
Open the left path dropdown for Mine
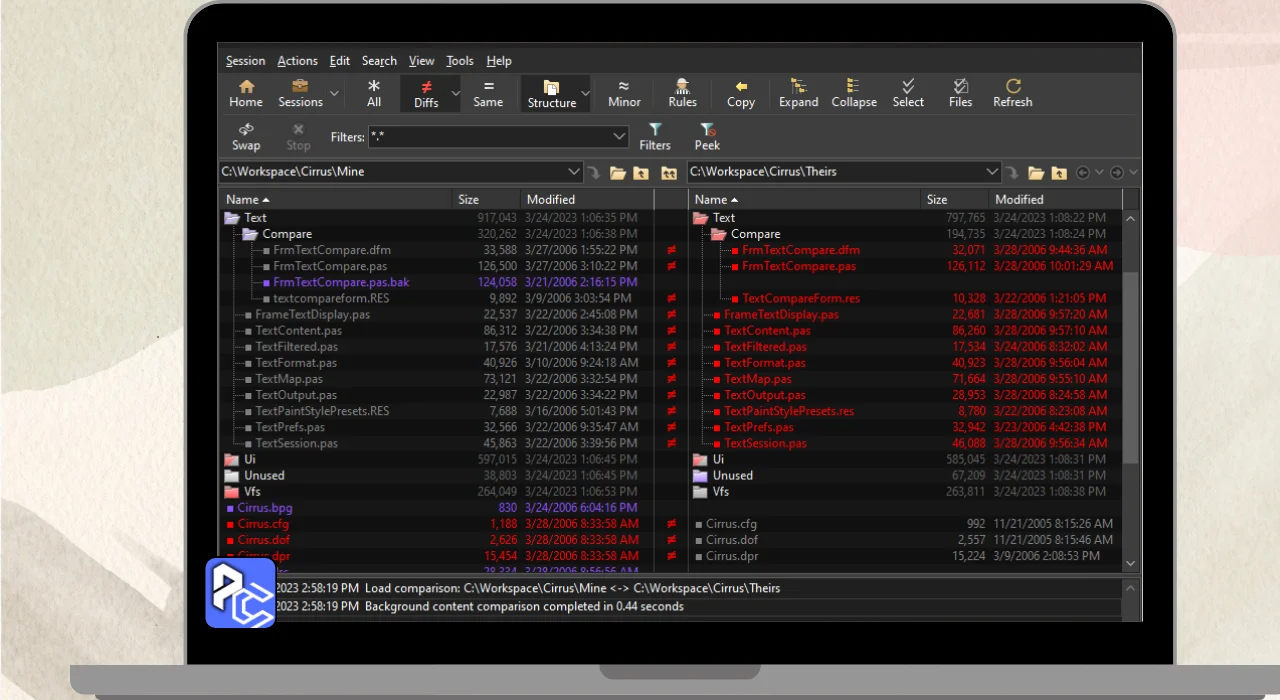click(573, 172)
